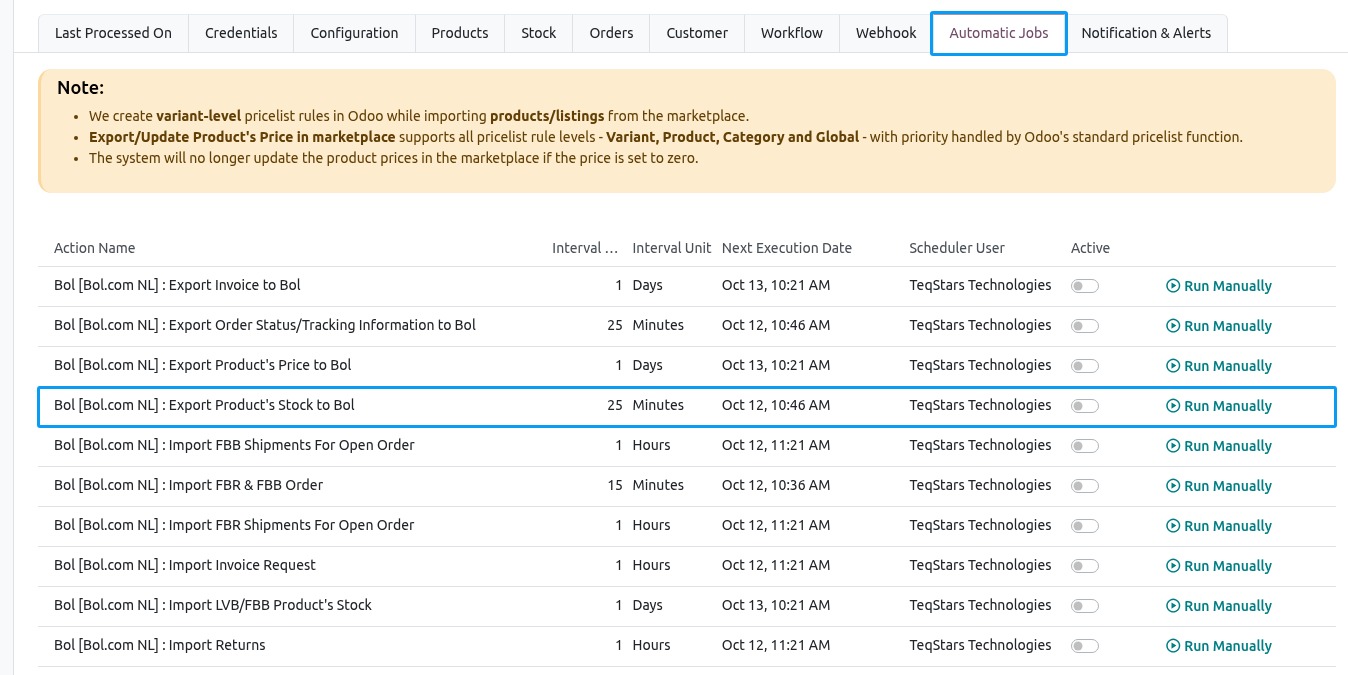
Task: Toggle Import FBR Shipments For Open Order
Action: click(x=1085, y=526)
